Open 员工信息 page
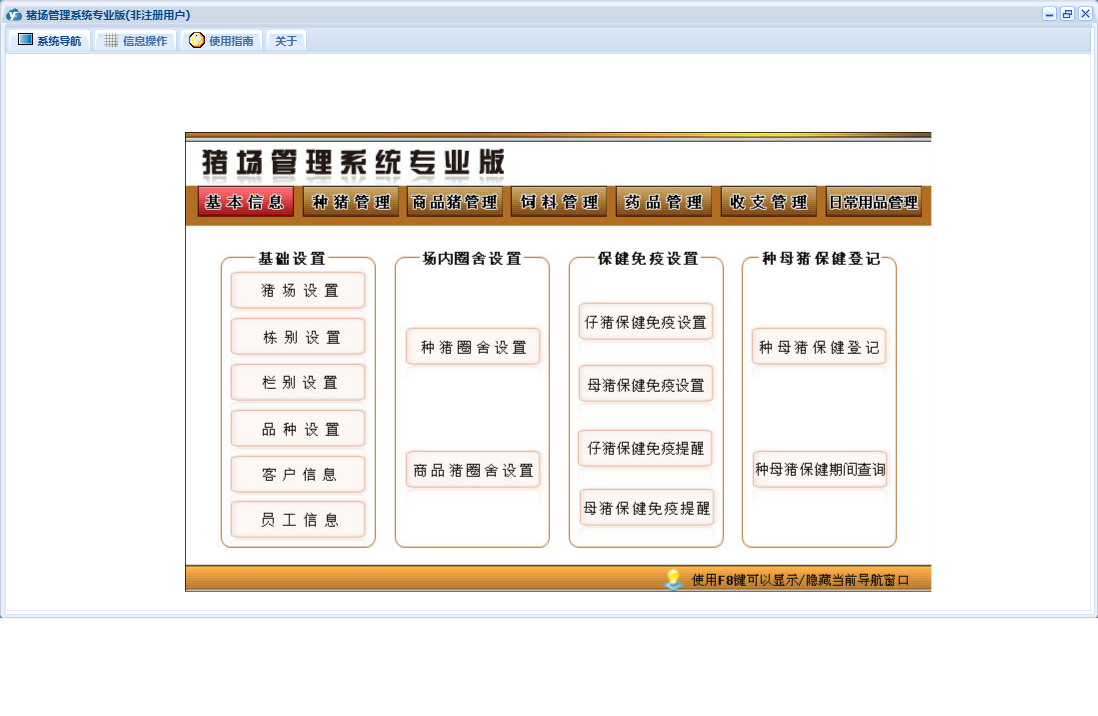The image size is (1098, 716). tap(298, 520)
